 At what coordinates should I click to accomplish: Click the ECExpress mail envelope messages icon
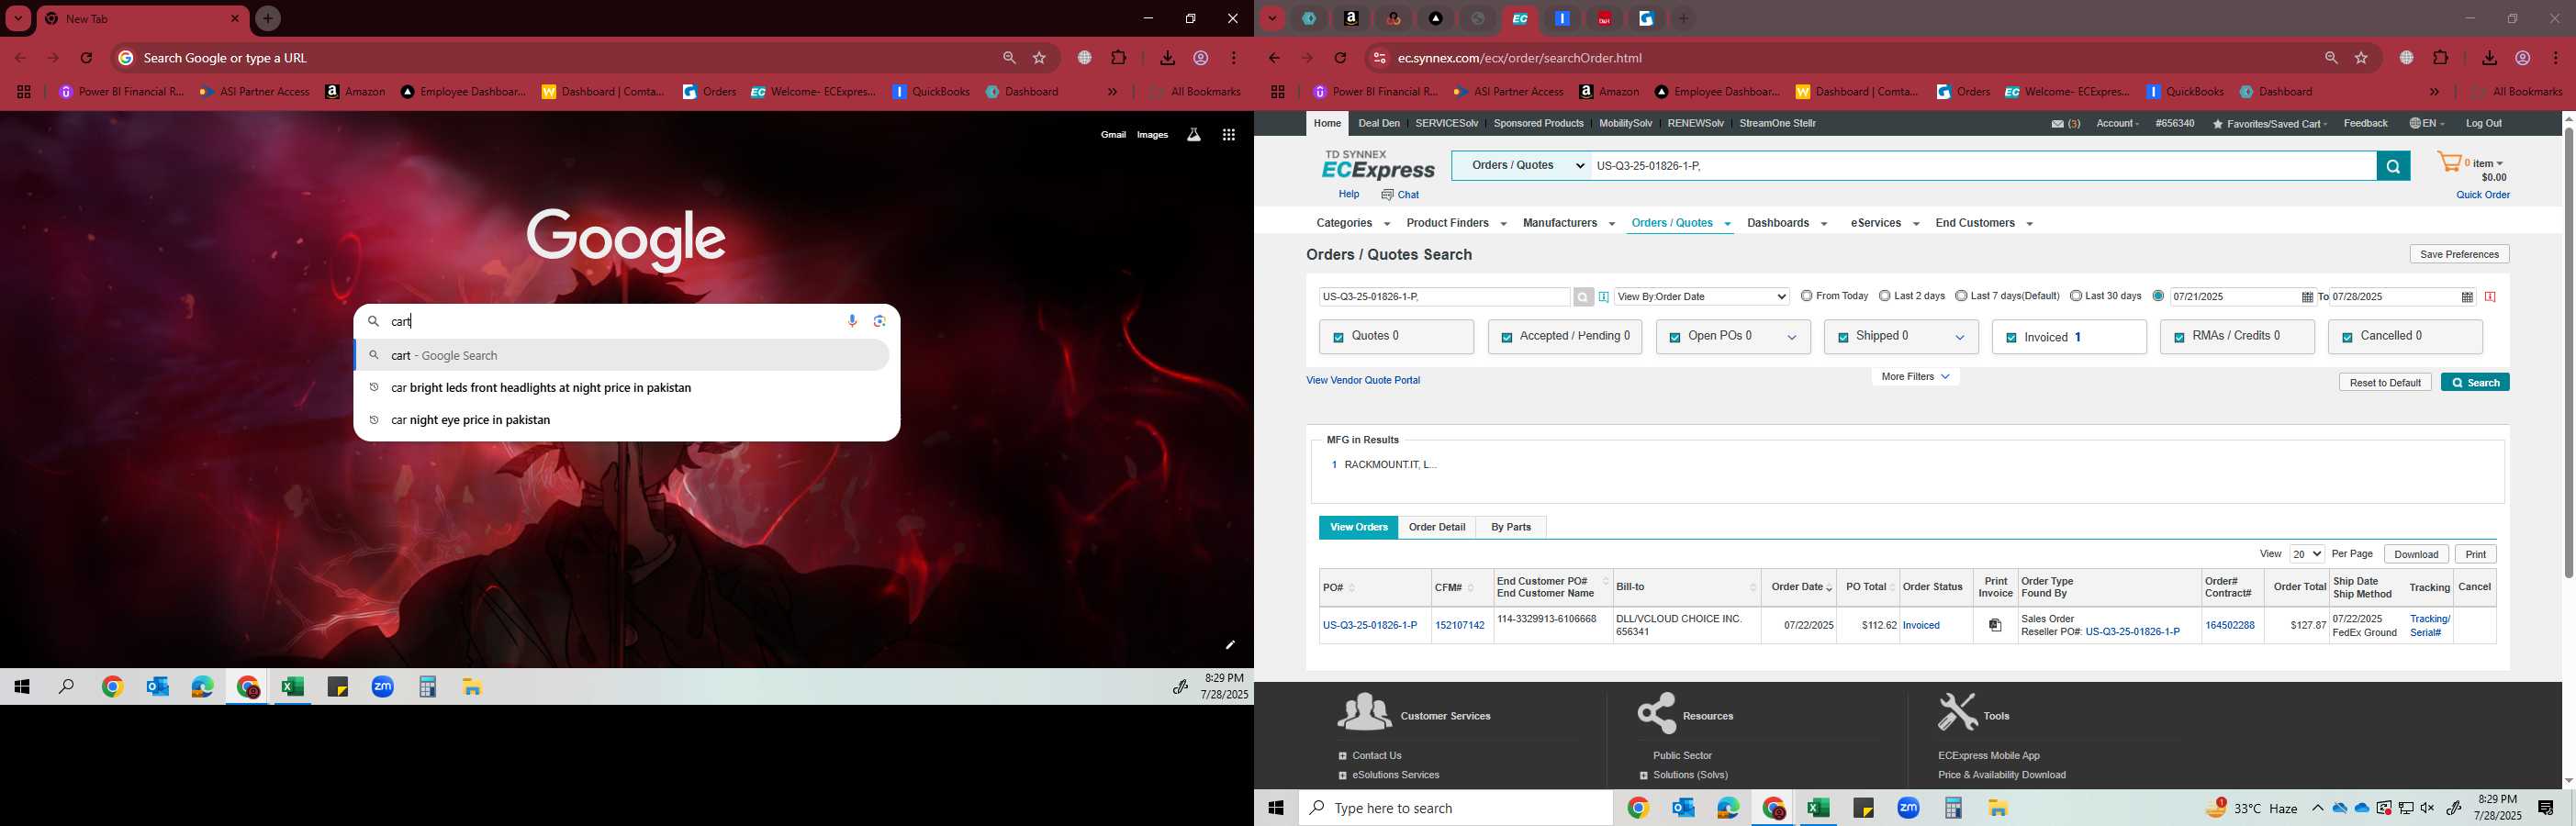(x=2057, y=124)
